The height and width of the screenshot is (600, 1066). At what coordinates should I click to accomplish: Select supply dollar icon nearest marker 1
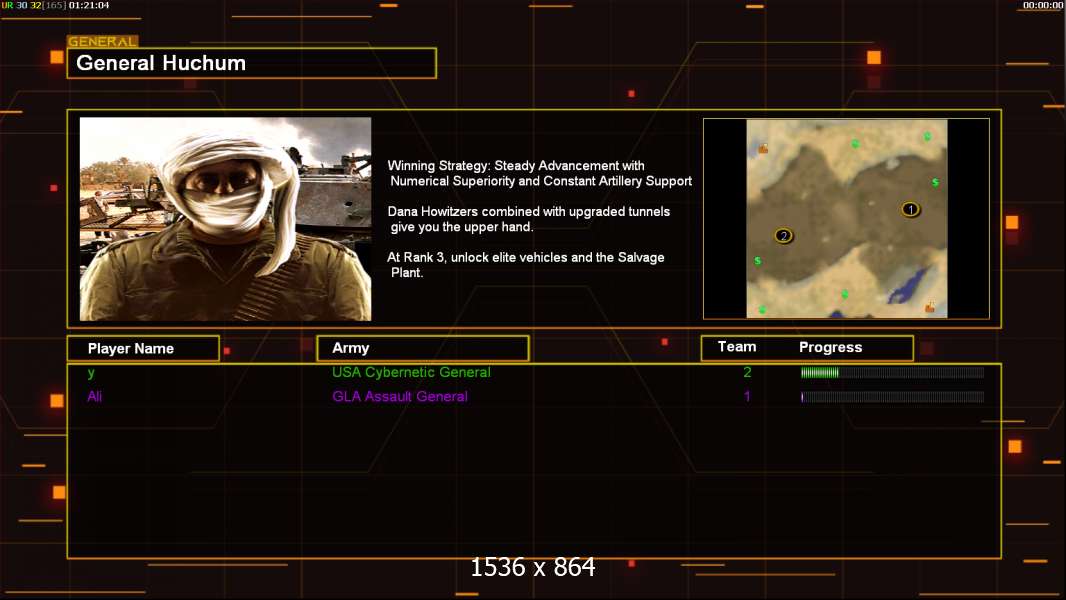935,182
